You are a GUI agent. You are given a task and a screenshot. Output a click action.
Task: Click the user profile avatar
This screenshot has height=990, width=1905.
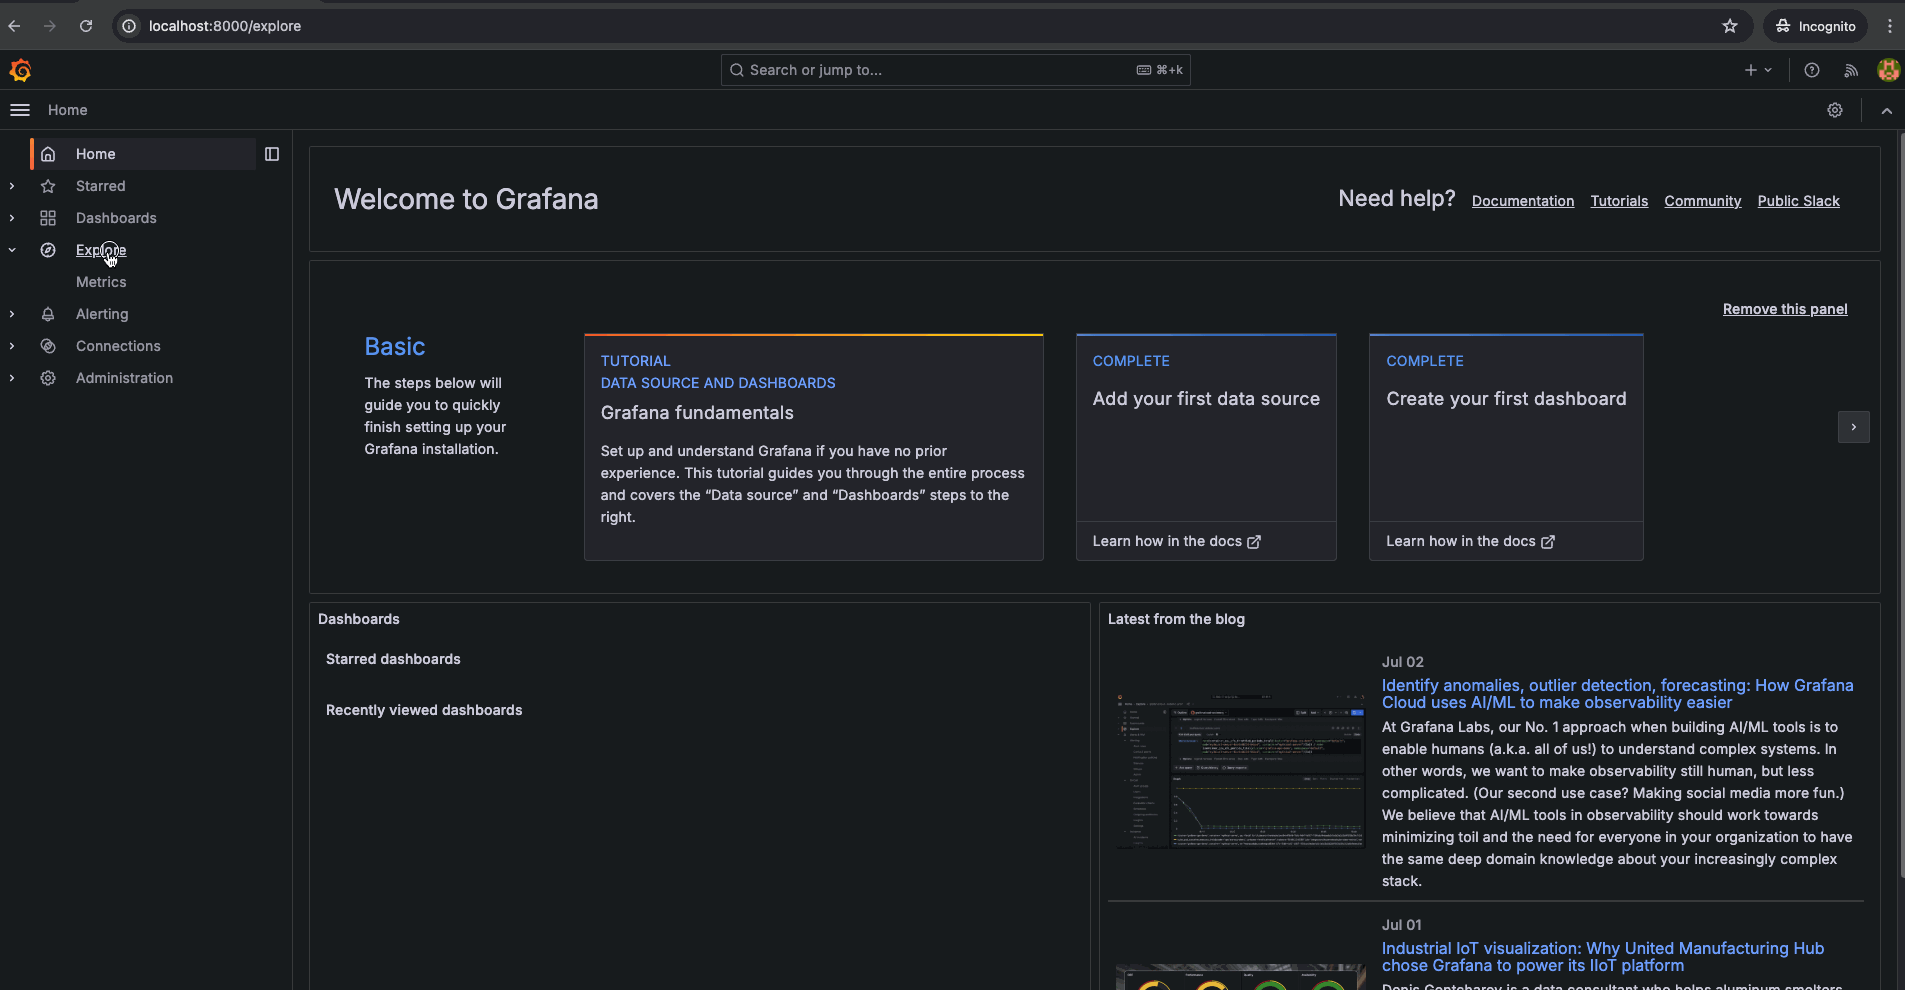click(1888, 70)
